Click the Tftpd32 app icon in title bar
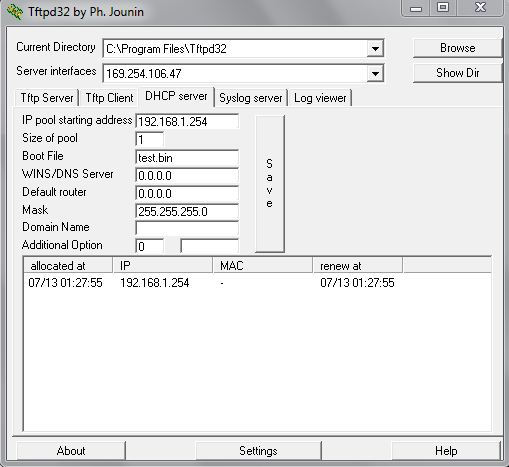The height and width of the screenshot is (467, 509). [15, 11]
